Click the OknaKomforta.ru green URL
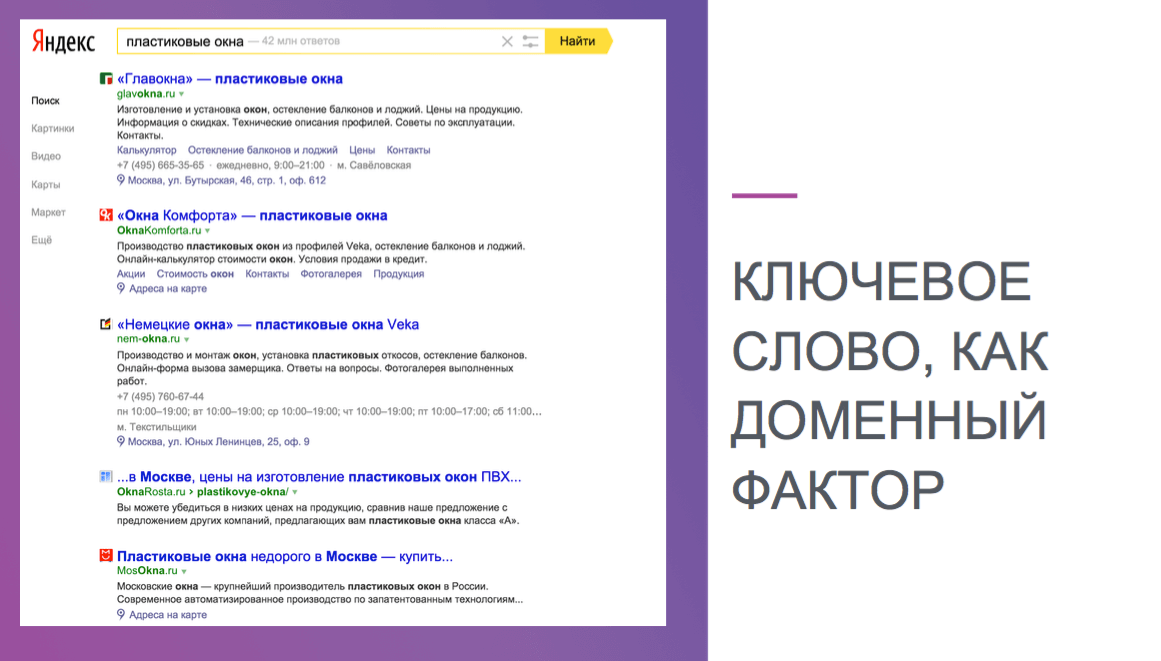 [x=159, y=230]
